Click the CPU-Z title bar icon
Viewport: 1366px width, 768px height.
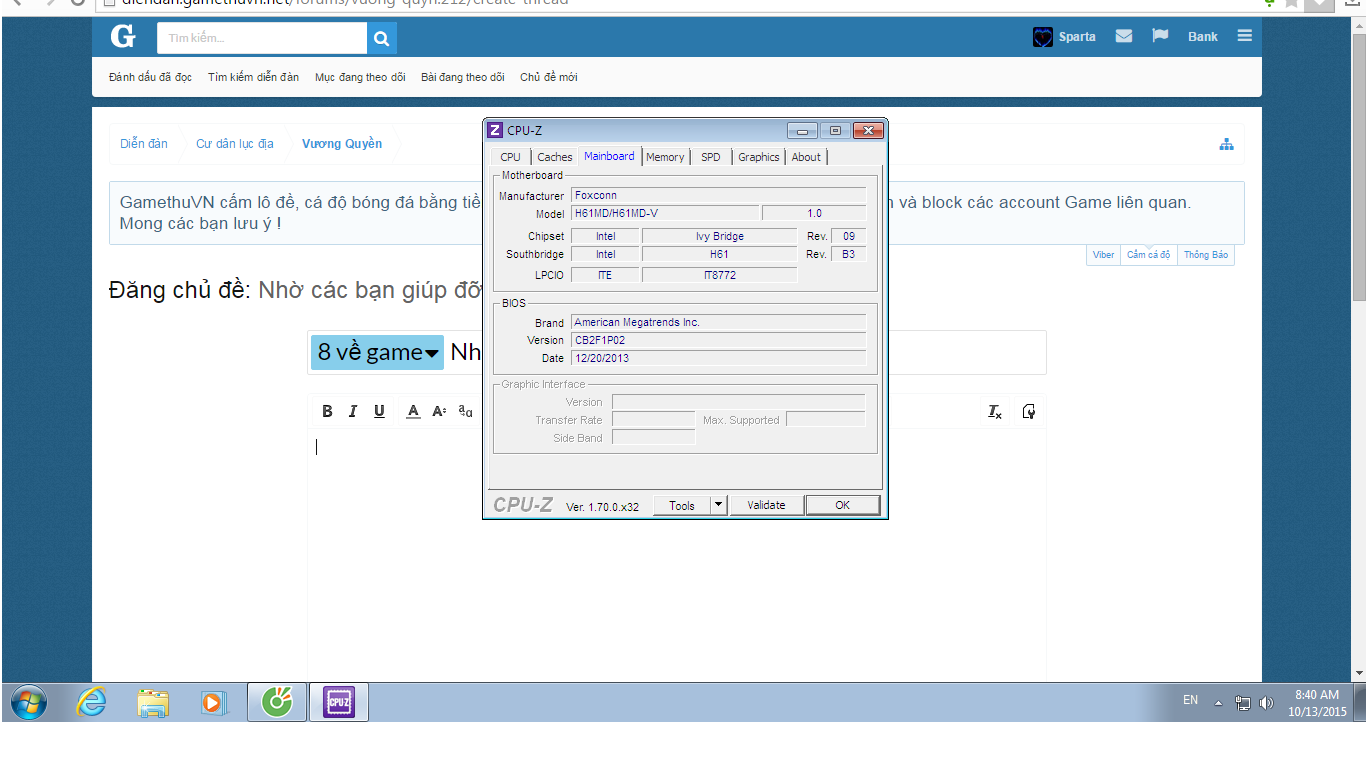494,130
